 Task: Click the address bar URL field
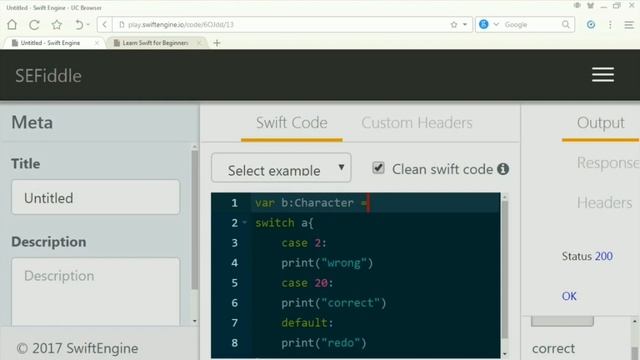[x=286, y=24]
